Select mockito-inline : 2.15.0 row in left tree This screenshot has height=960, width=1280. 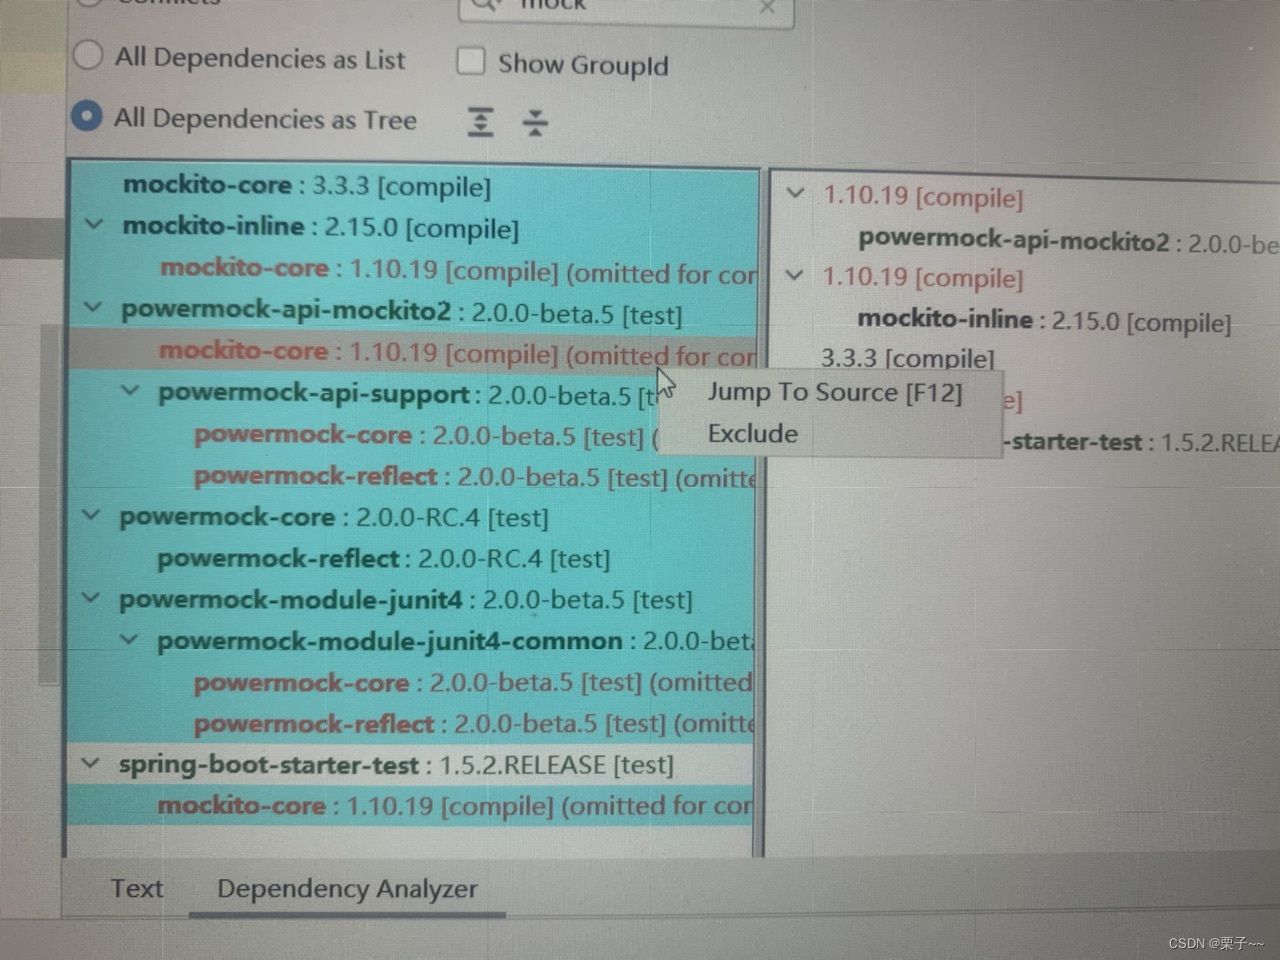(413, 227)
